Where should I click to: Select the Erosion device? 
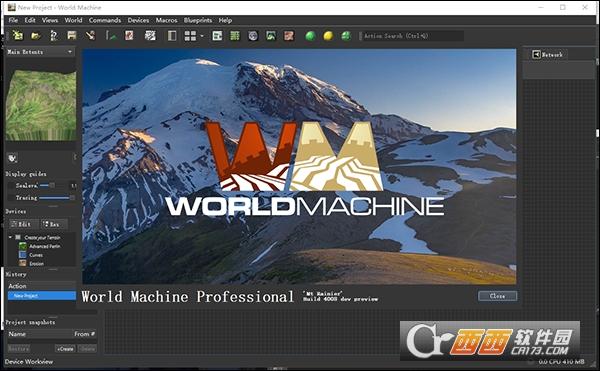click(x=36, y=264)
